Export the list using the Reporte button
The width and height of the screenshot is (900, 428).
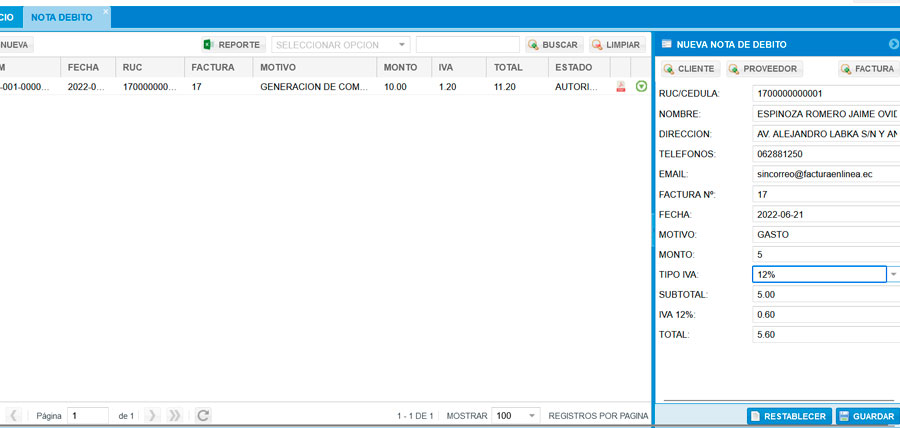[232, 45]
